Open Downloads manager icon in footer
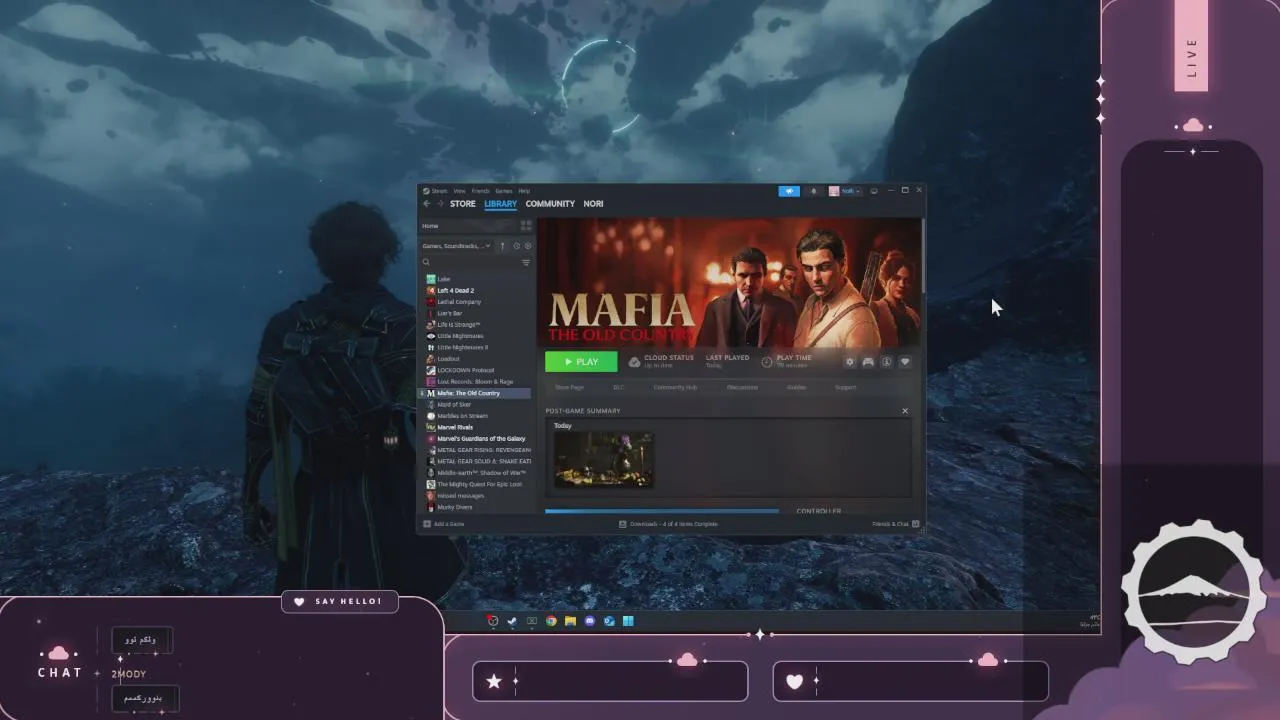The width and height of the screenshot is (1280, 720). tap(623, 524)
